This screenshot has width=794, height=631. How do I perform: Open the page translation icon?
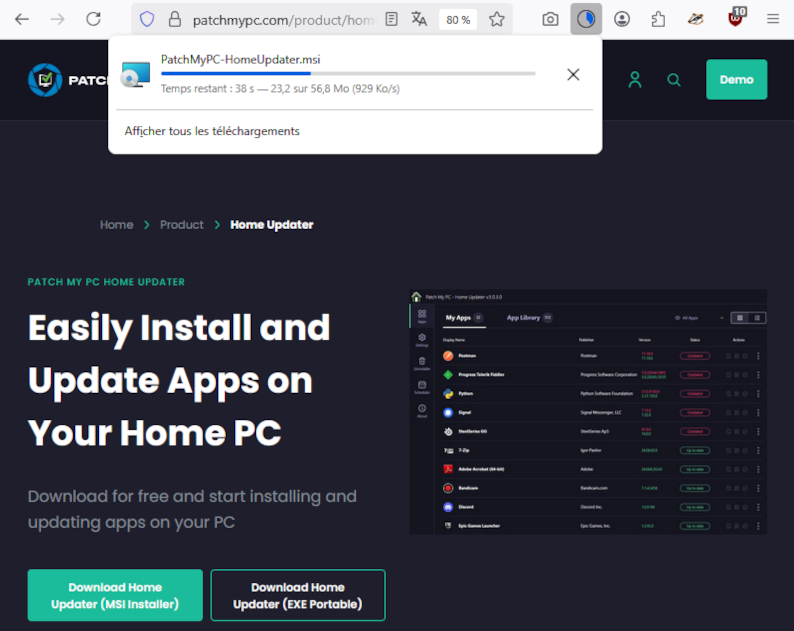click(419, 19)
